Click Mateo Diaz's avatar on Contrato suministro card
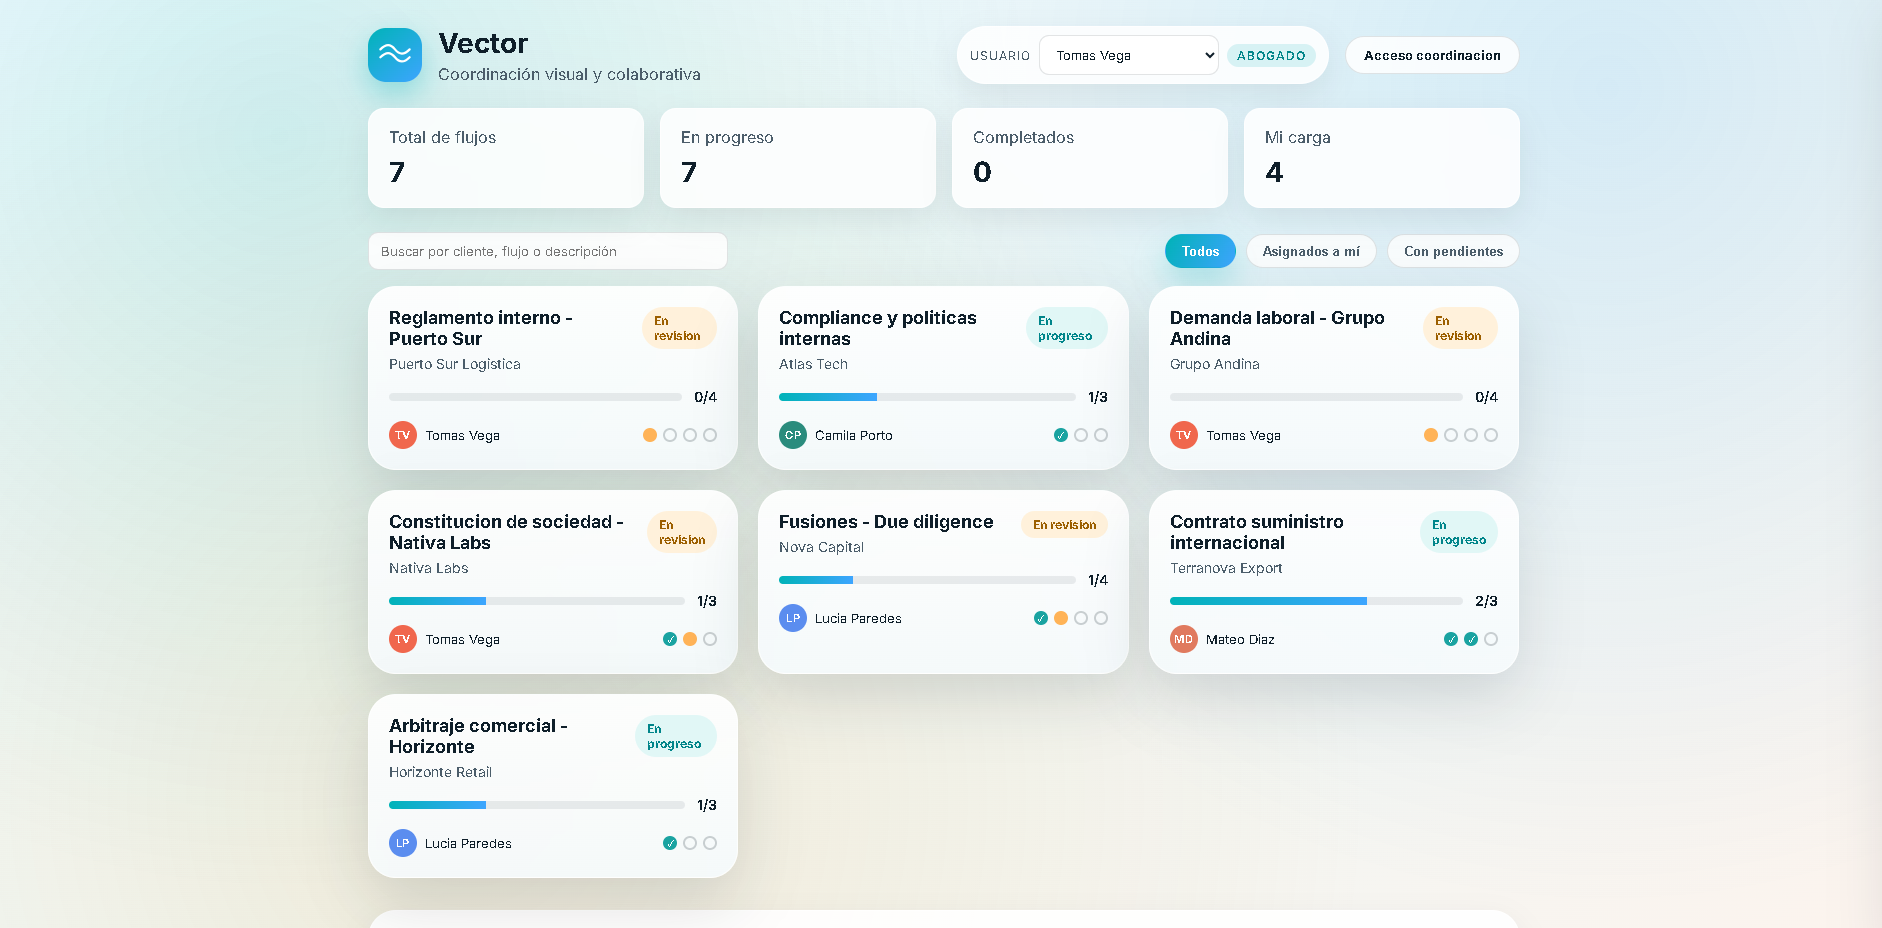 [1183, 639]
